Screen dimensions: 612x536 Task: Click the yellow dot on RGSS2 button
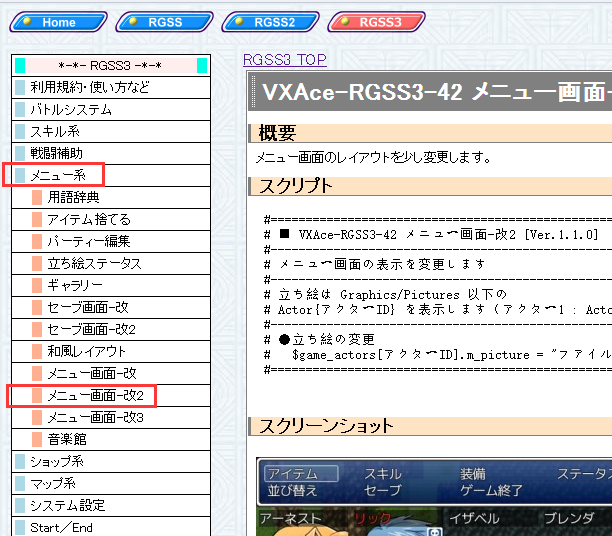239,21
